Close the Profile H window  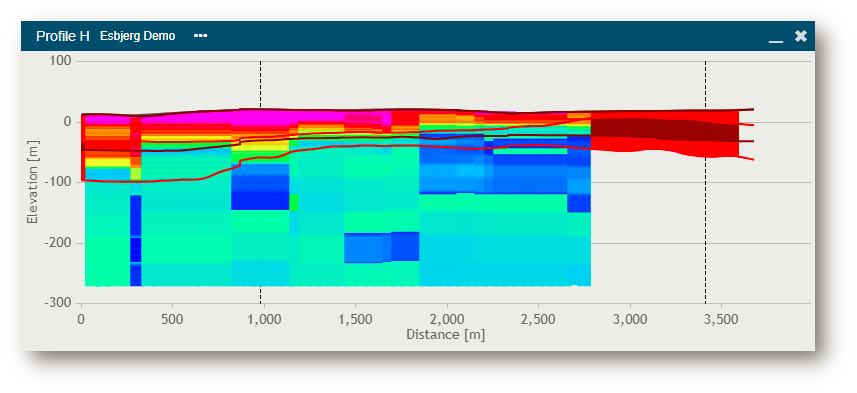coord(801,36)
